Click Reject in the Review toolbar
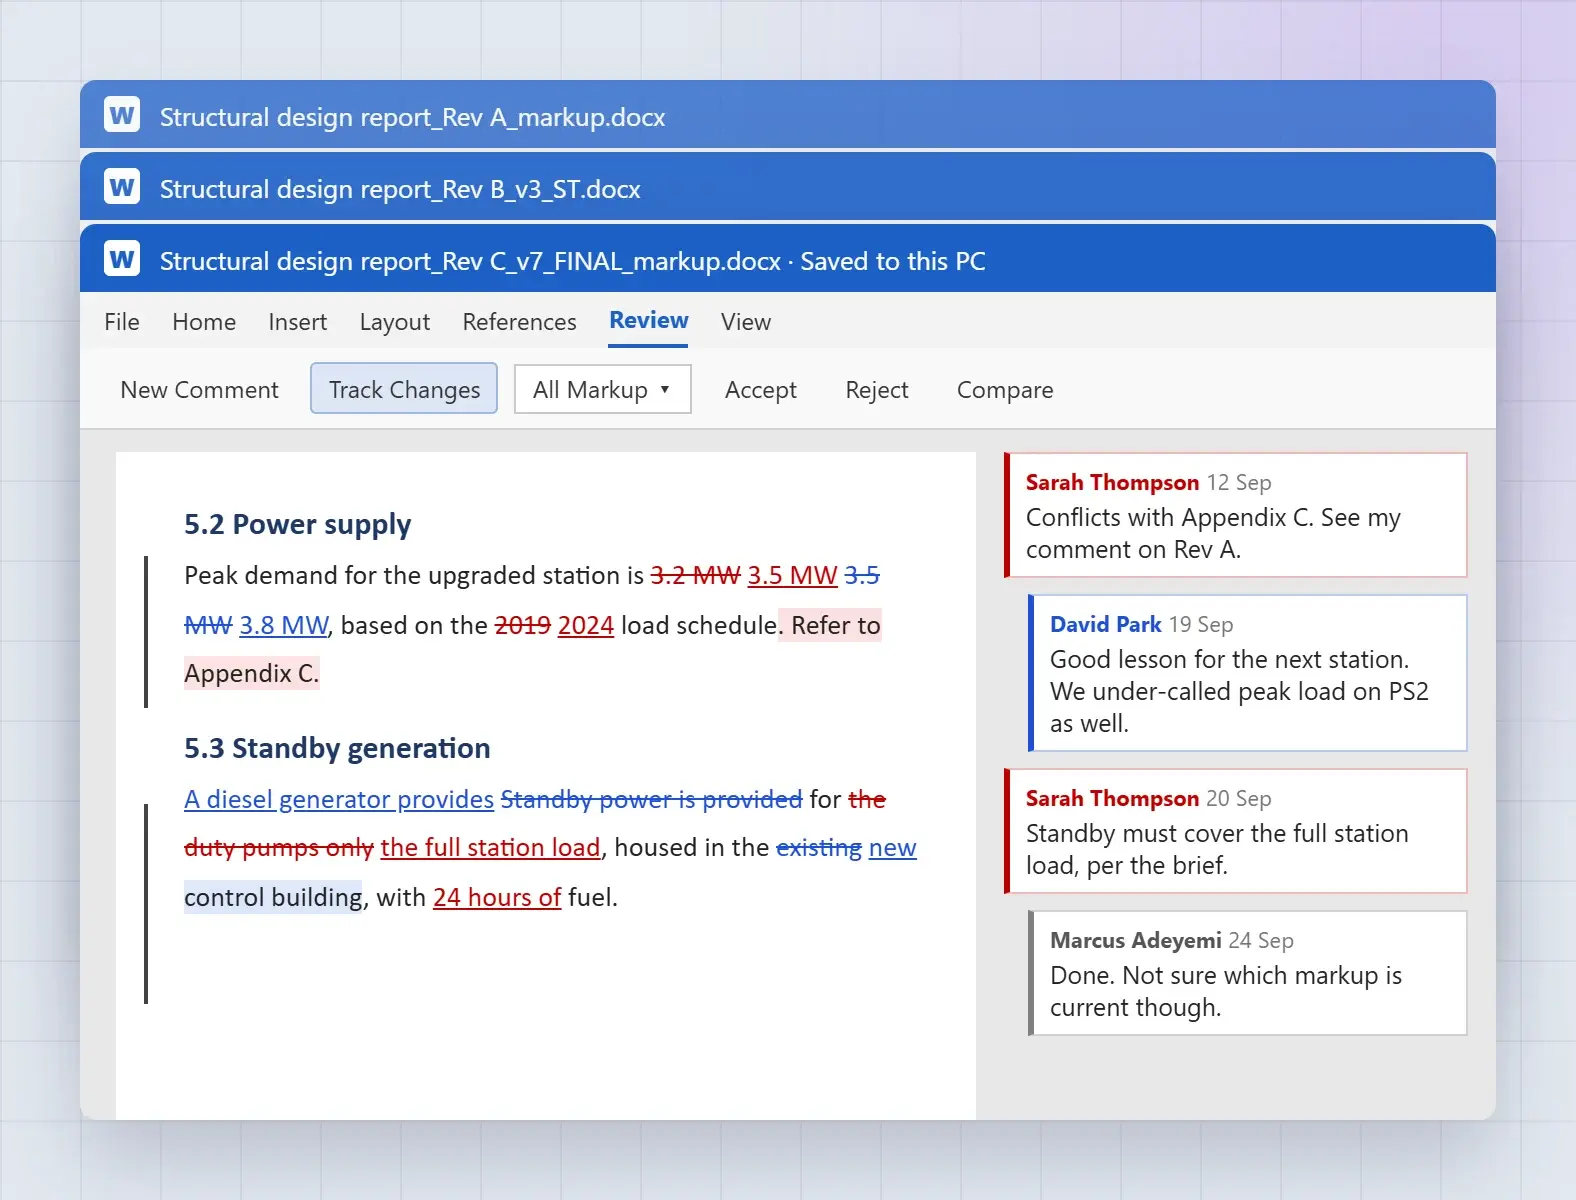The width and height of the screenshot is (1576, 1200). (877, 389)
